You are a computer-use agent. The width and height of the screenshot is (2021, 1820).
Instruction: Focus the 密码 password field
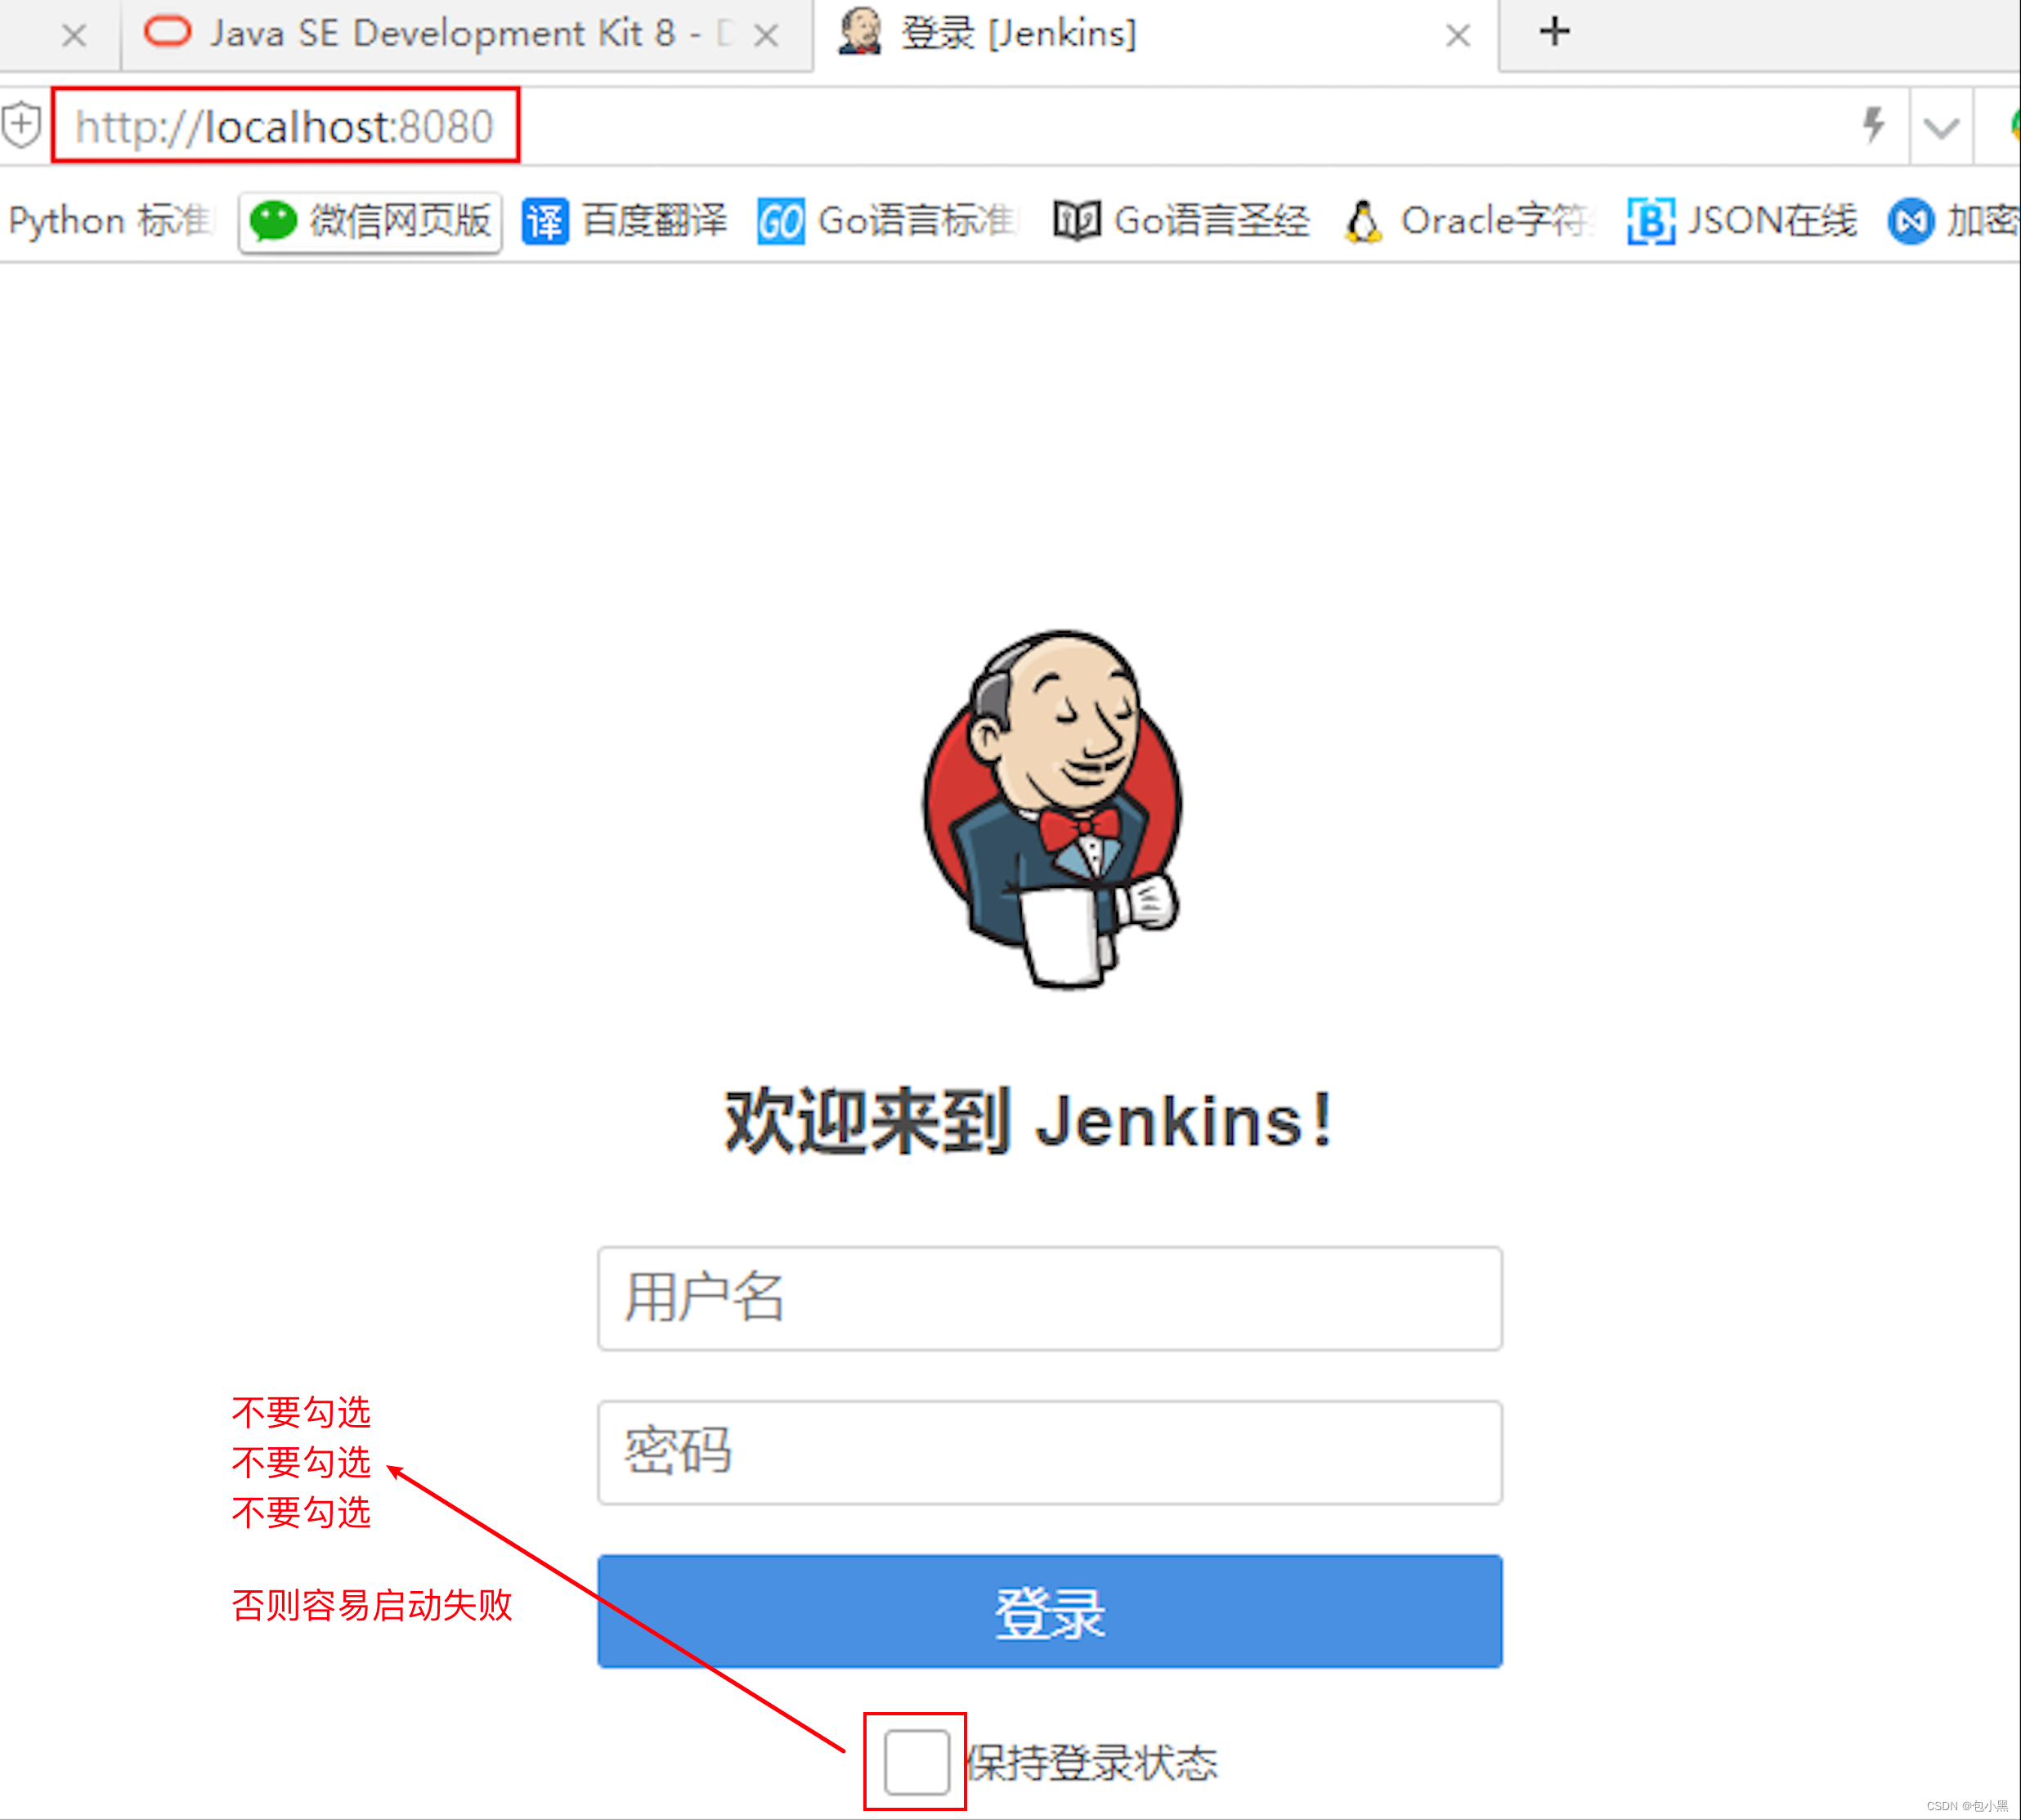pyautogui.click(x=1049, y=1452)
